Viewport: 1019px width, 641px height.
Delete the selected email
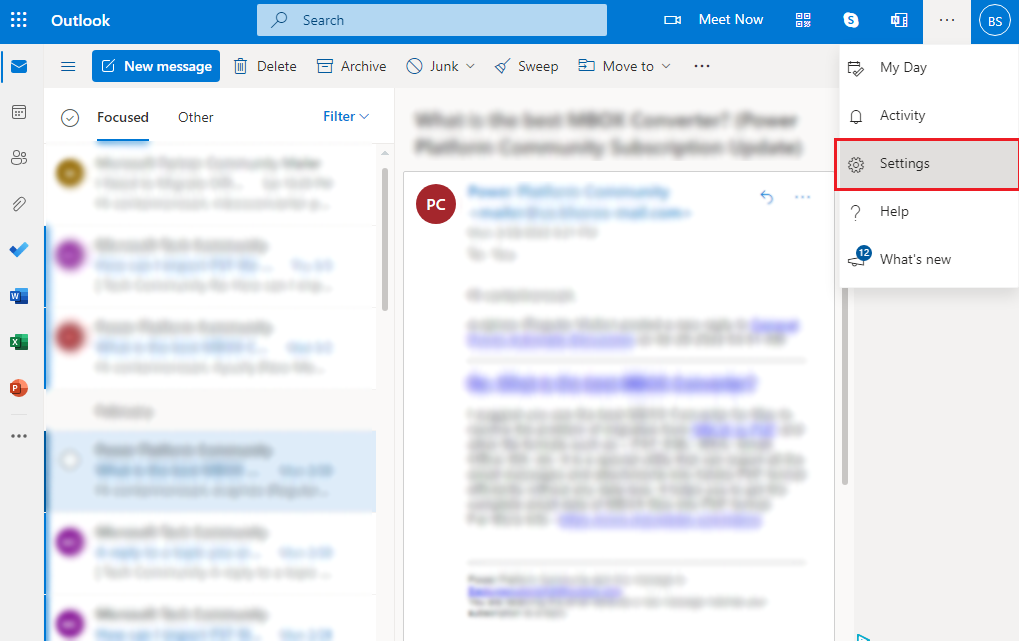(265, 66)
